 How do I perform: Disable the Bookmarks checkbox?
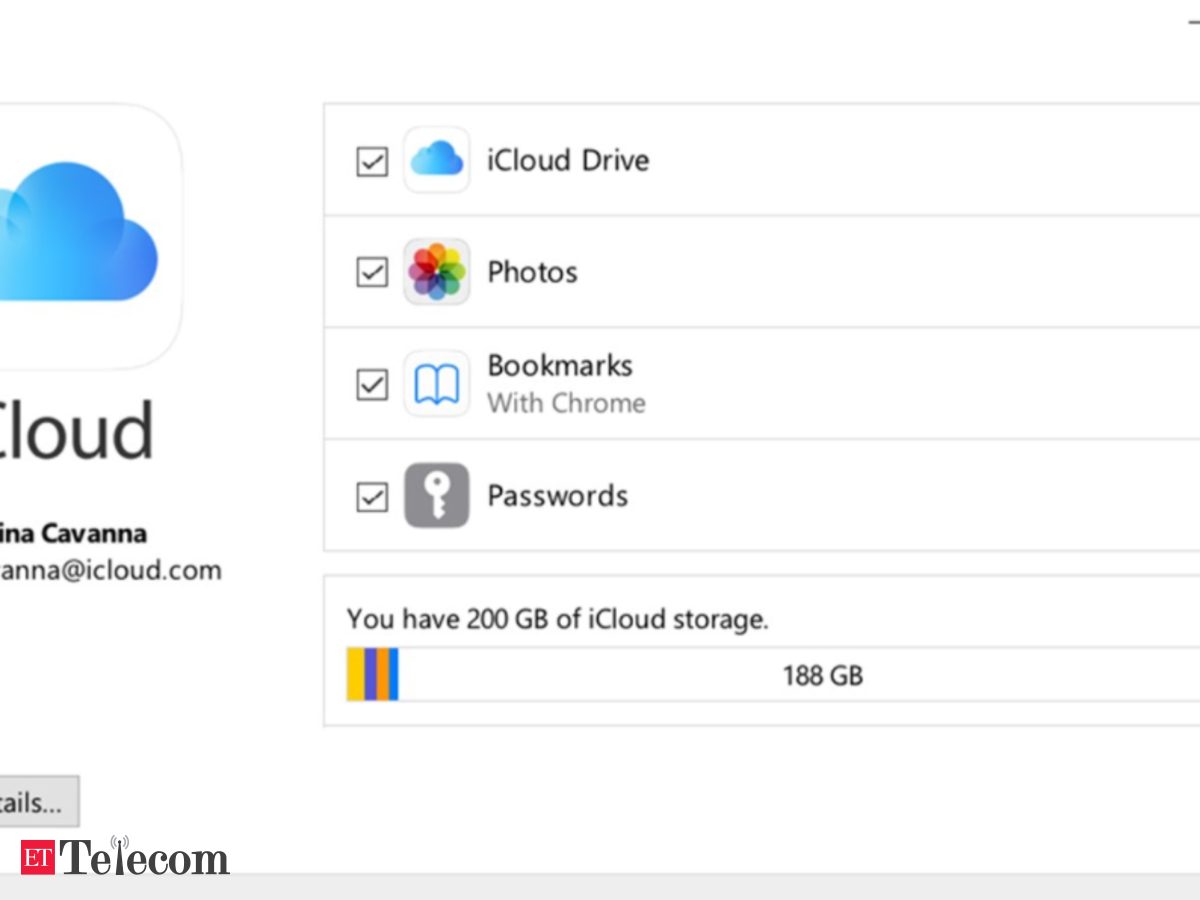372,385
